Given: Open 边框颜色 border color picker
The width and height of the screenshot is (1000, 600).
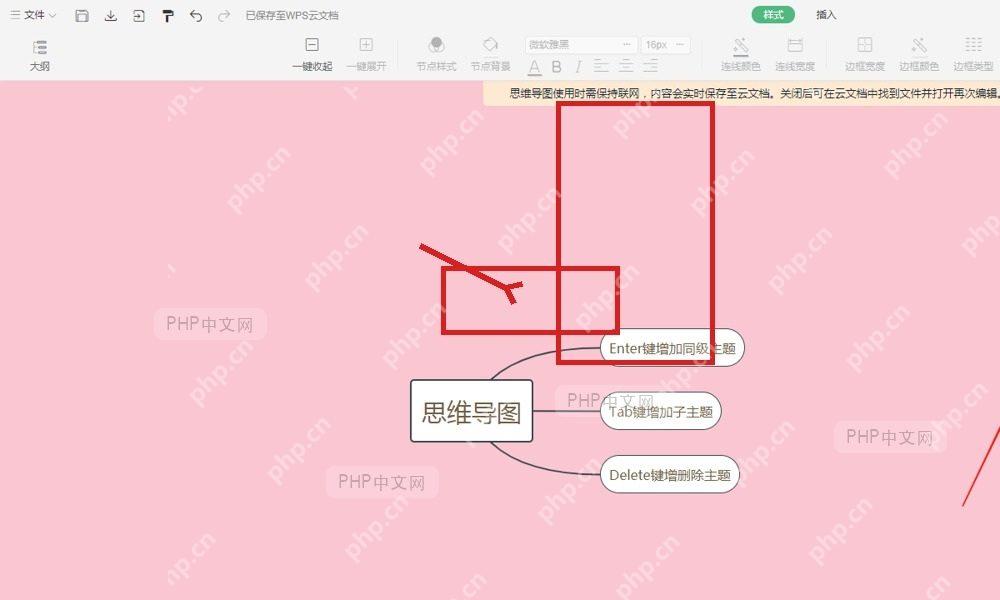Looking at the screenshot, I should click(919, 54).
